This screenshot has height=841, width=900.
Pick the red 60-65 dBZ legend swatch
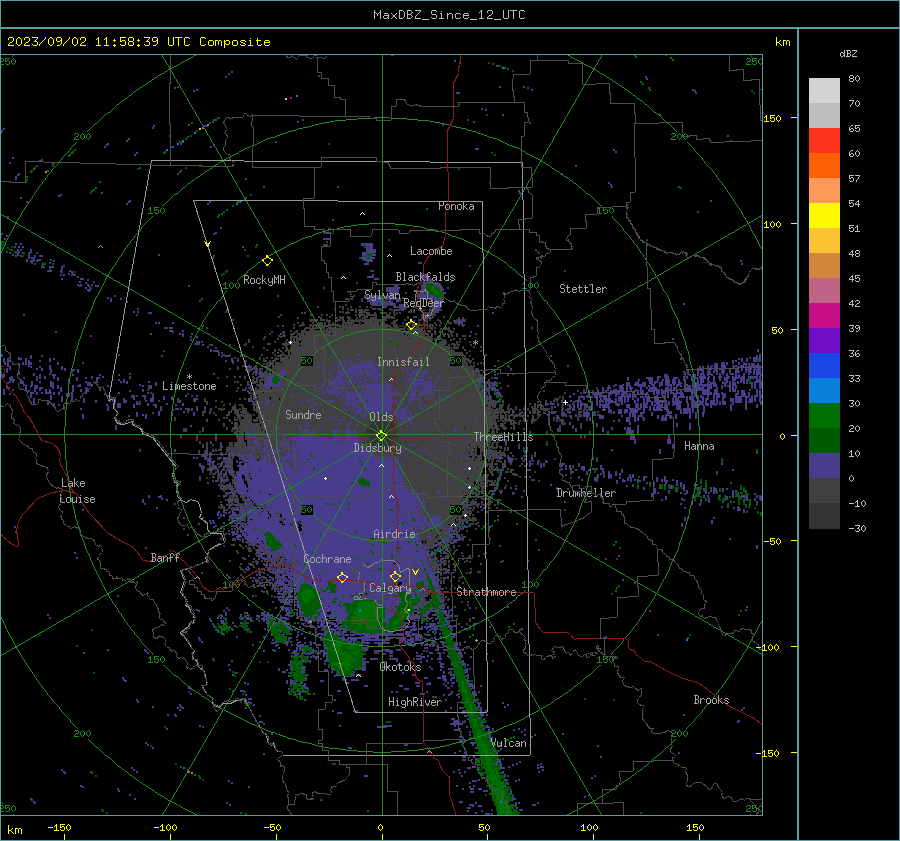pos(824,141)
